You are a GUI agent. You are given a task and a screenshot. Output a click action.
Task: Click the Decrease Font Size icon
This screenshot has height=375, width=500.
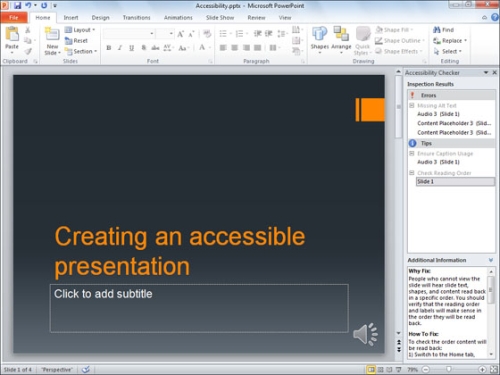point(191,34)
